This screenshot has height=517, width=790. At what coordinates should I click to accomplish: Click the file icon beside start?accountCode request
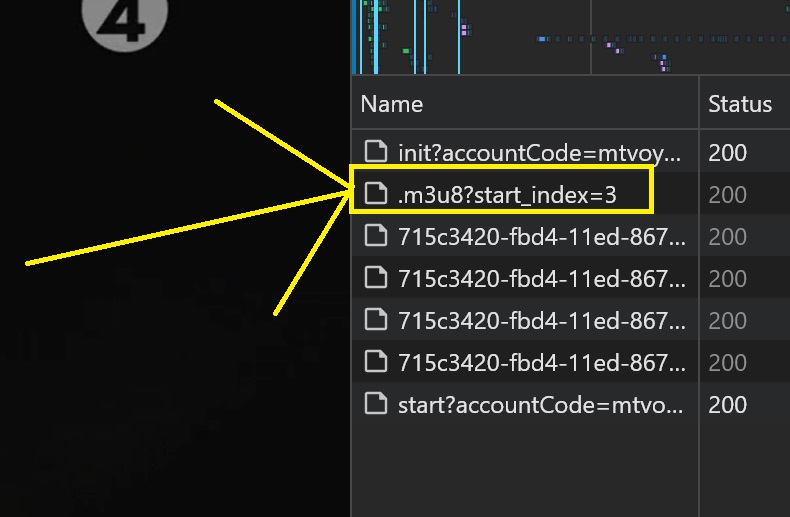(x=376, y=404)
